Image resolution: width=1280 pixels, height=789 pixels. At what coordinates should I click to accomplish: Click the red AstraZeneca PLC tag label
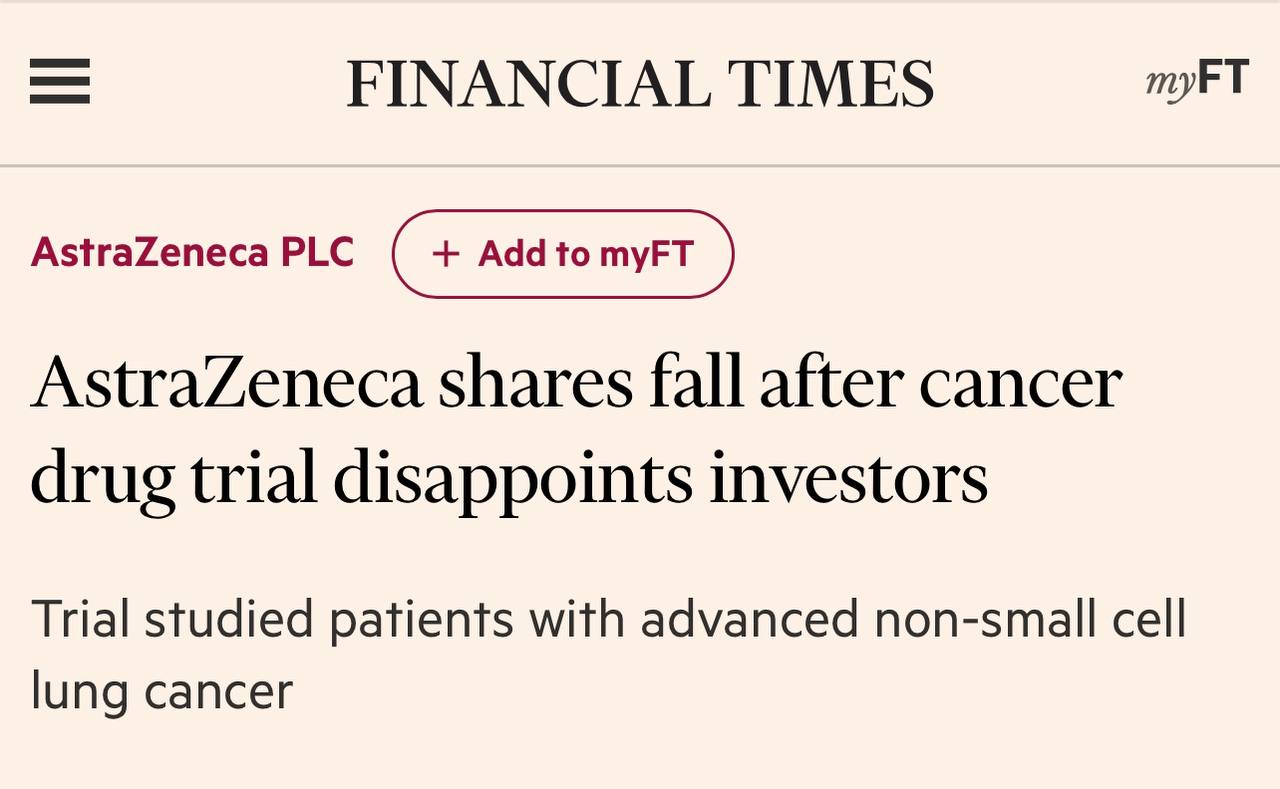[192, 252]
